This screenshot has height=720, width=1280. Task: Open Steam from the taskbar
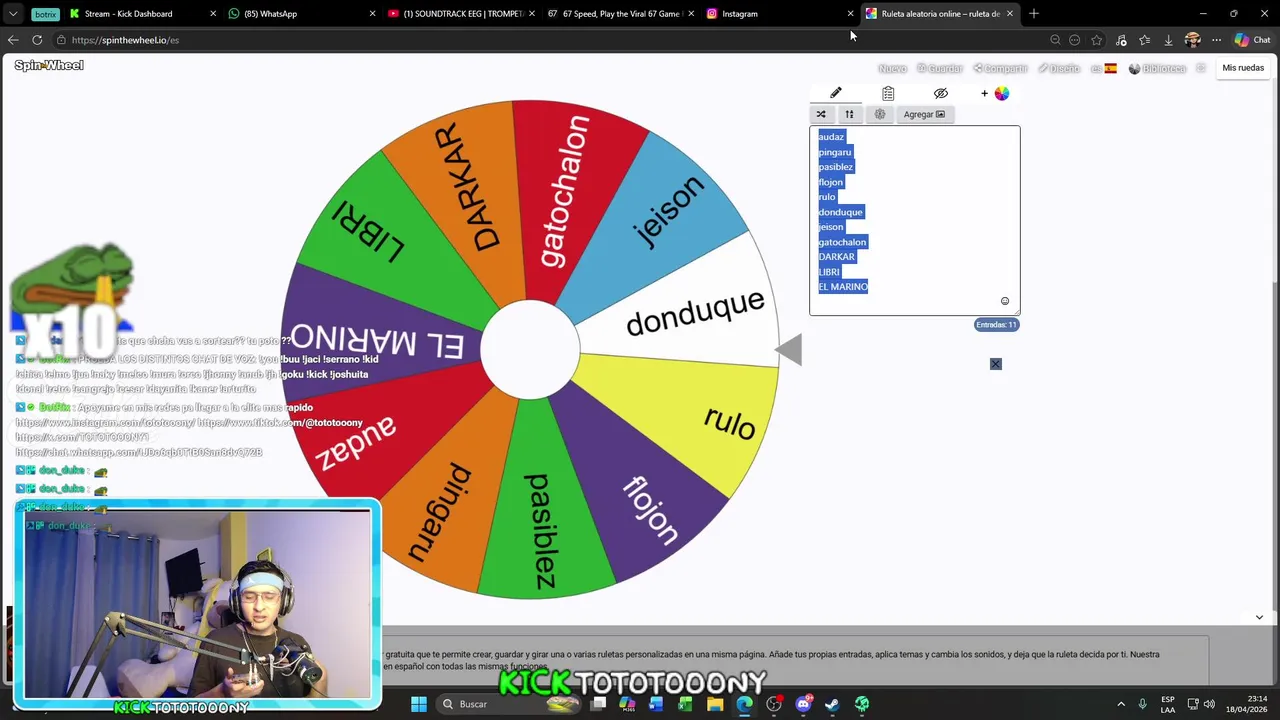point(832,704)
